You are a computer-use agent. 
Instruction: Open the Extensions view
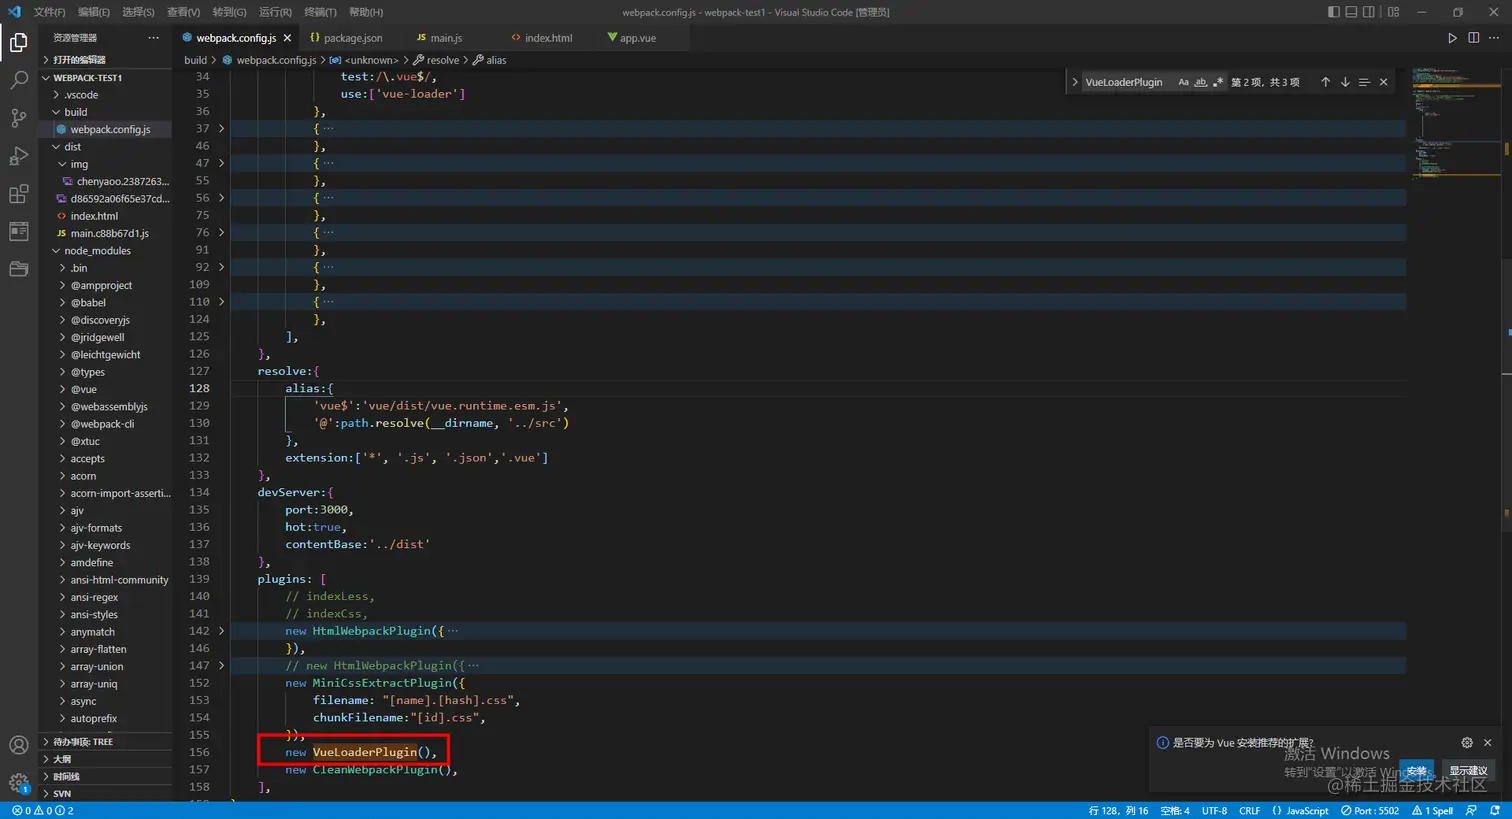[x=18, y=194]
